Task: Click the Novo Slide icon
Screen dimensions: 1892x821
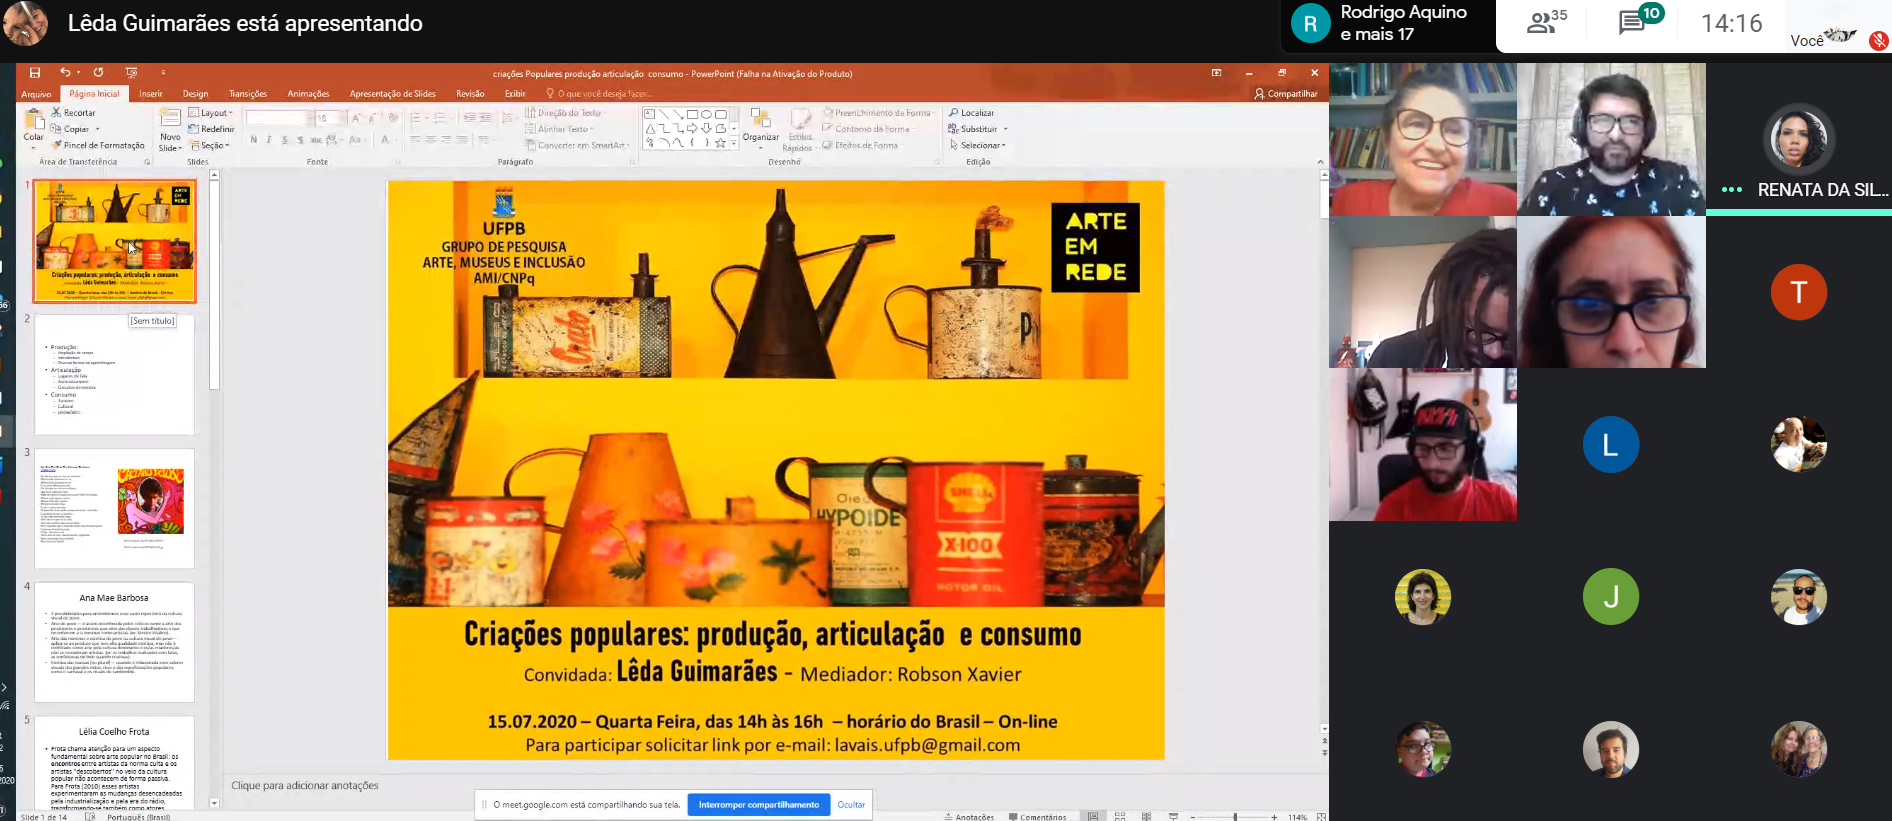Action: [170, 126]
